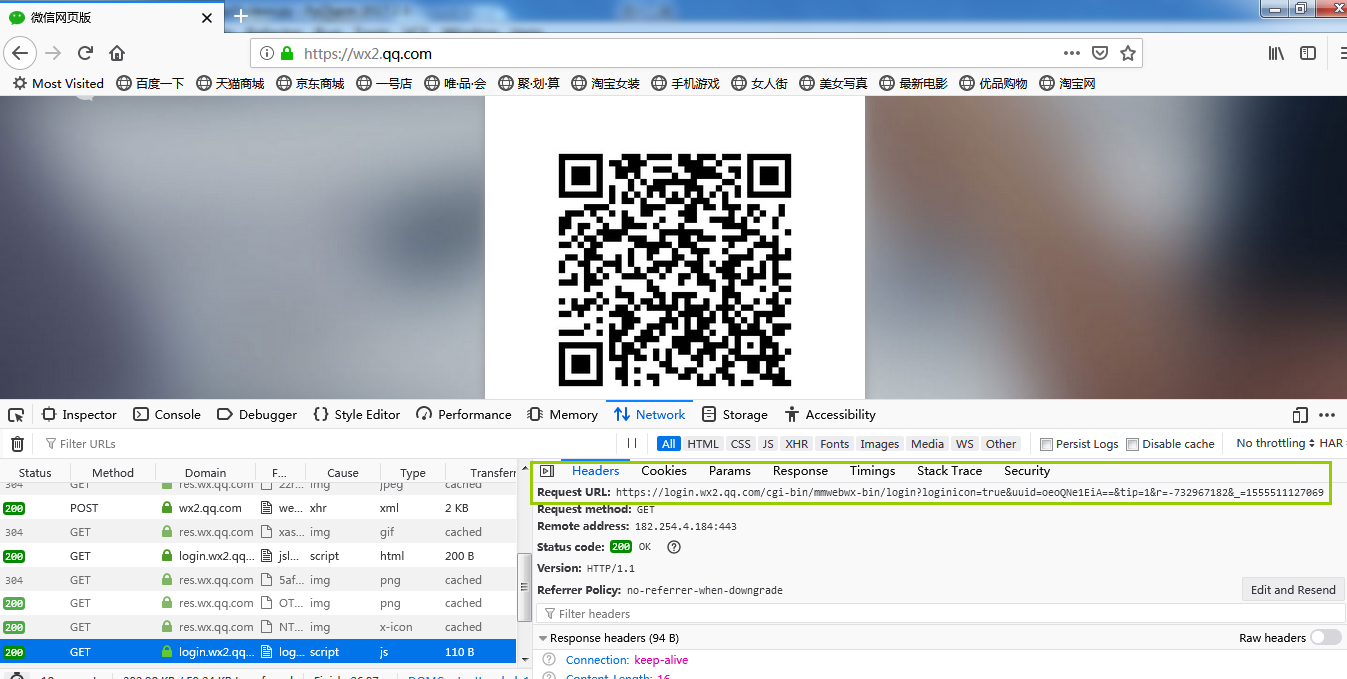Open Most Visited bookmarks folder

click(x=58, y=84)
